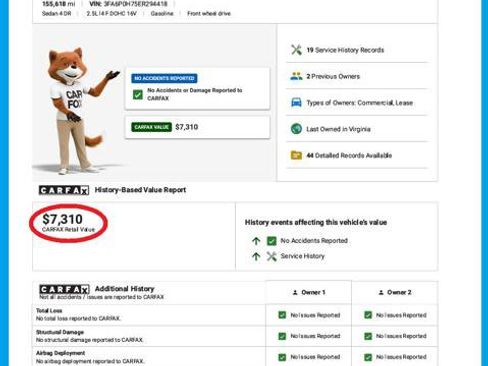The width and height of the screenshot is (488, 366).
Task: Click the Service History wrench icon
Action: point(296,50)
